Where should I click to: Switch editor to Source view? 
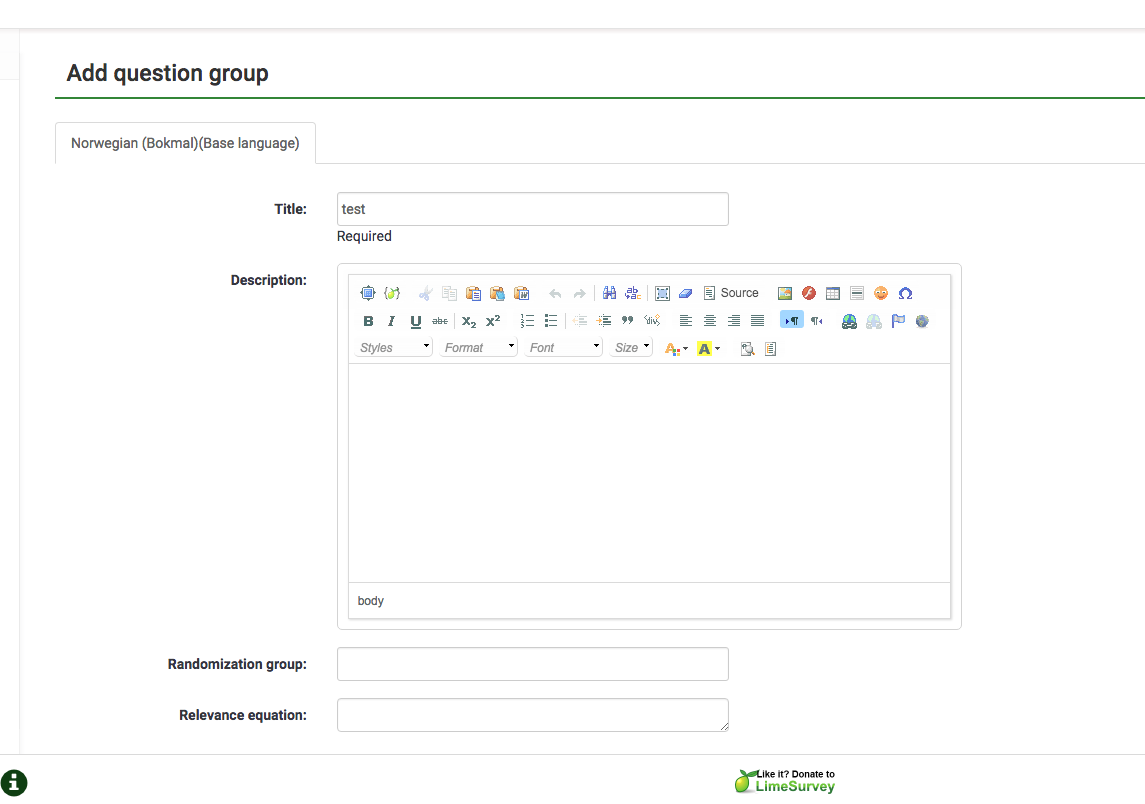click(x=731, y=294)
